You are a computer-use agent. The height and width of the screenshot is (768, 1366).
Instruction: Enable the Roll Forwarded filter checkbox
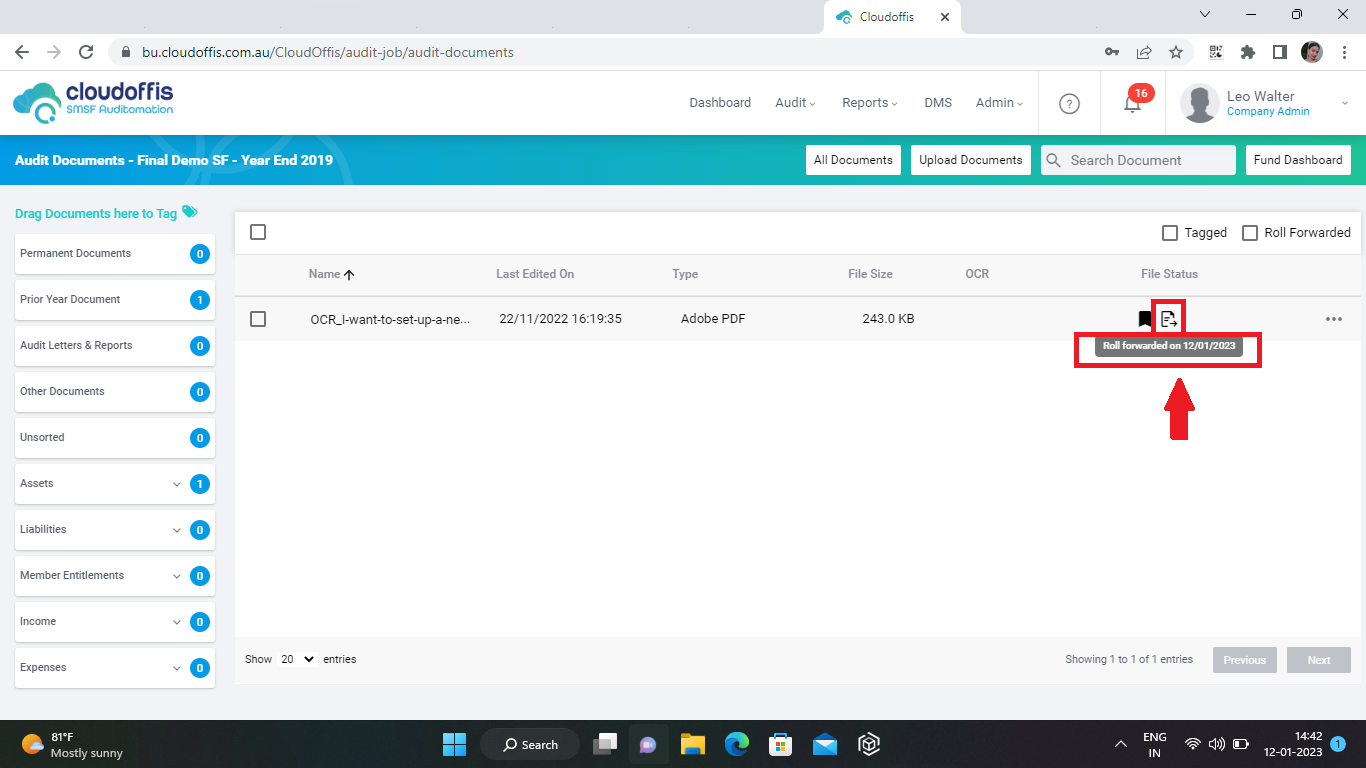[1249, 233]
